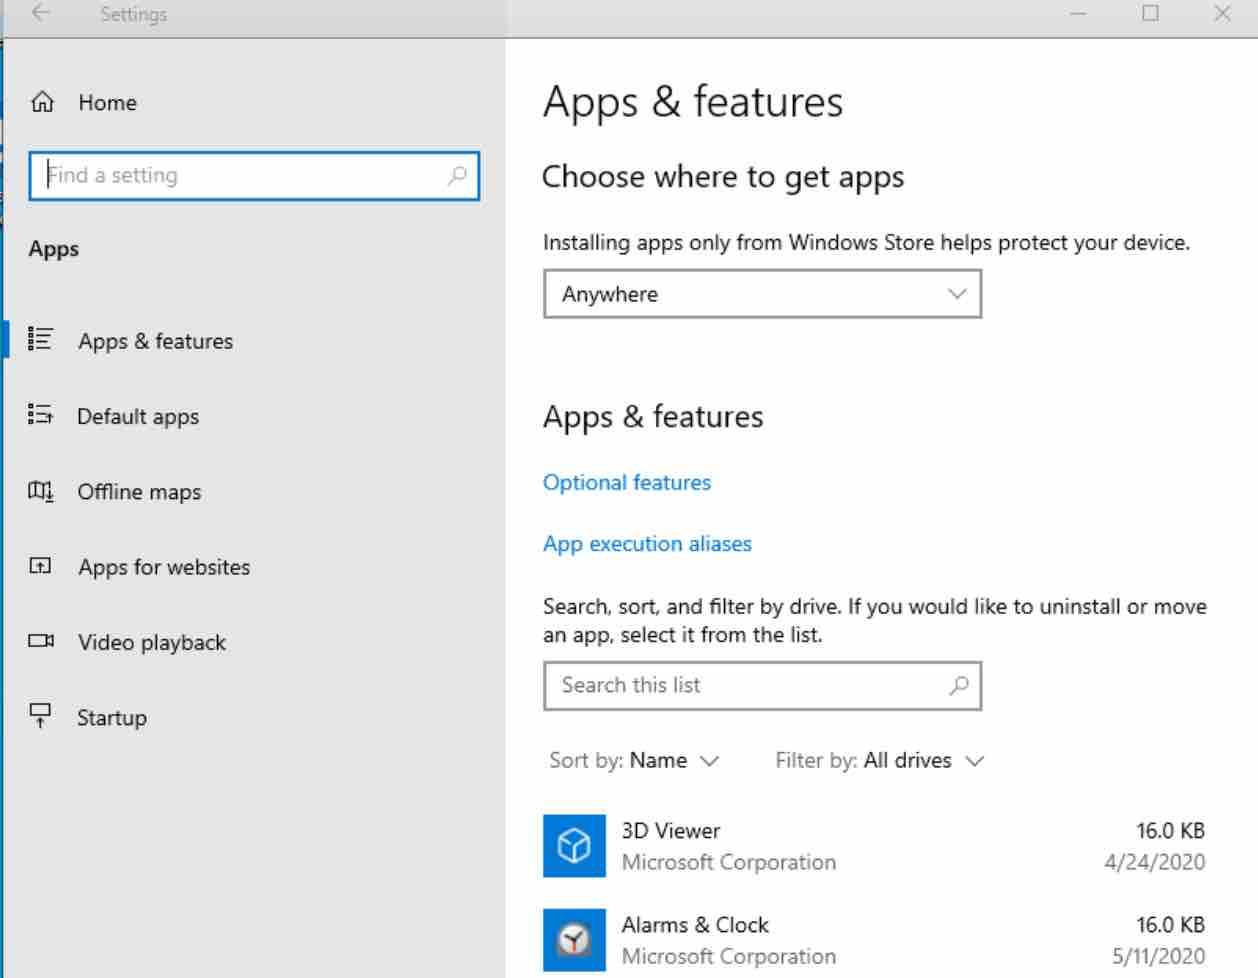Viewport: 1258px width, 978px height.
Task: Open the Anywhere app source dropdown
Action: pyautogui.click(x=763, y=294)
